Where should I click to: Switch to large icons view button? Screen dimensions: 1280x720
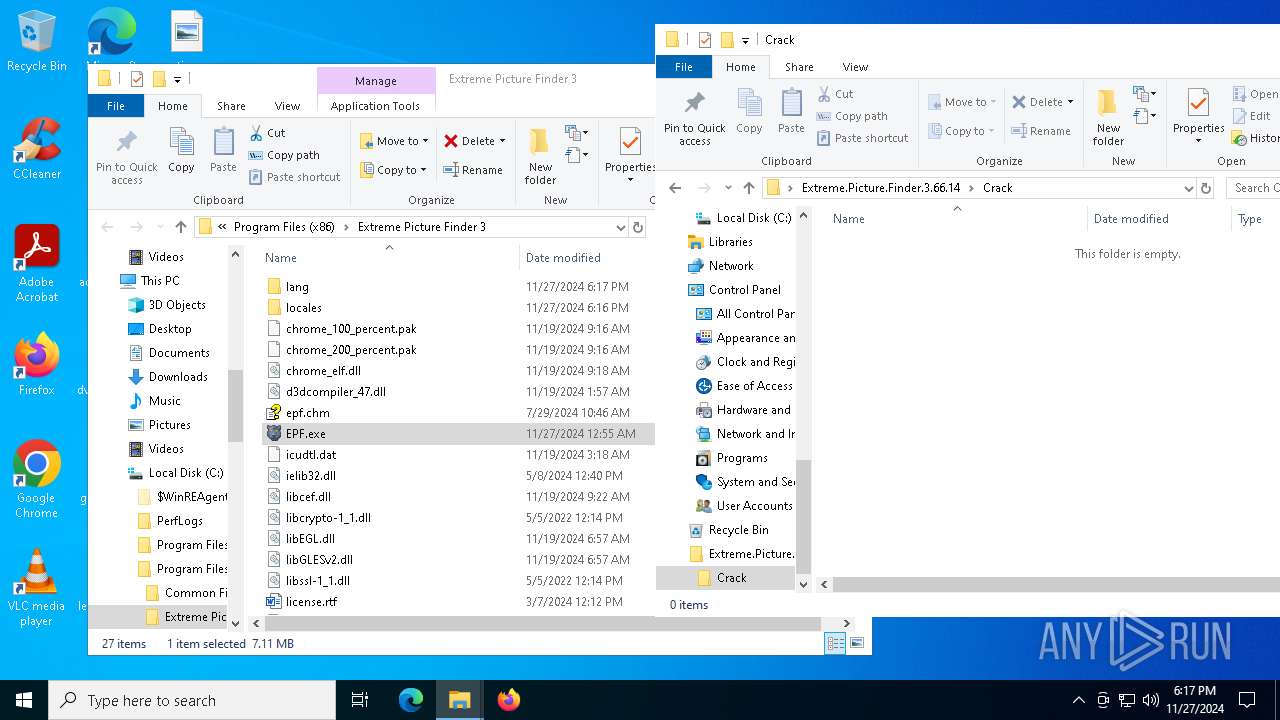pos(857,644)
